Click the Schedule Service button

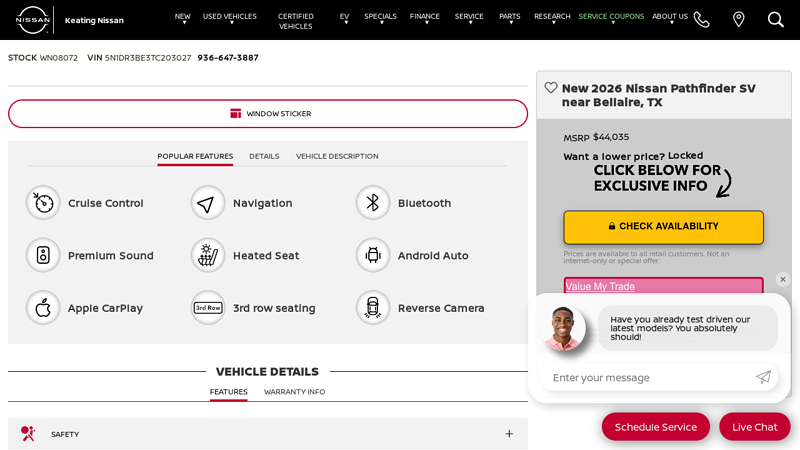point(655,427)
